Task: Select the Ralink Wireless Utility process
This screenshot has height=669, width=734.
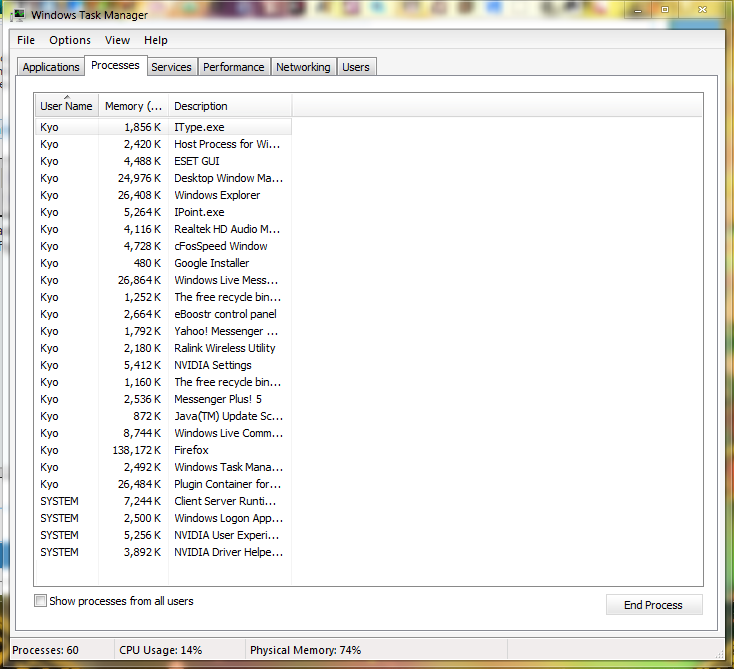Action: pyautogui.click(x=163, y=348)
